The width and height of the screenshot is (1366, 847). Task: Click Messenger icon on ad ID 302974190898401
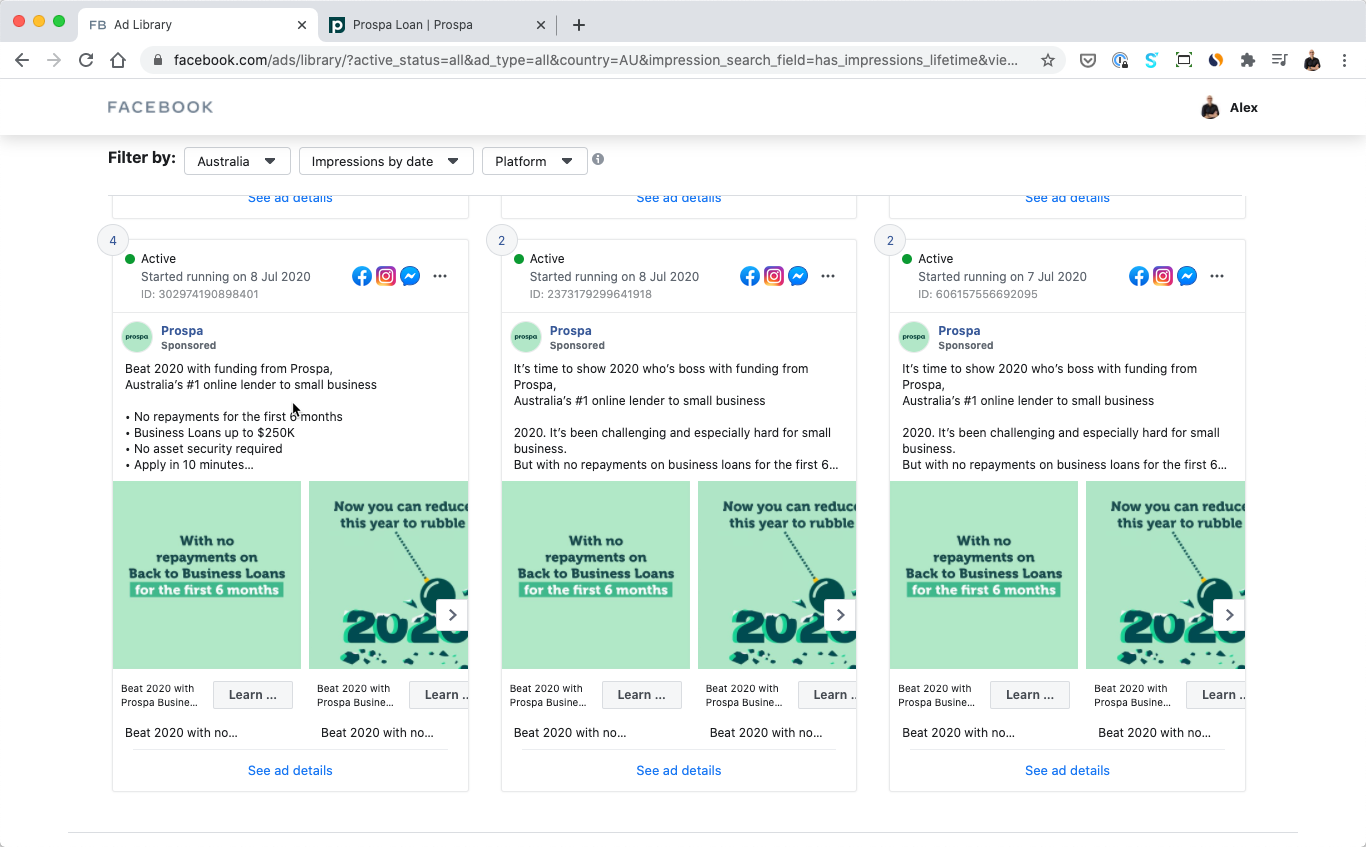click(x=410, y=276)
